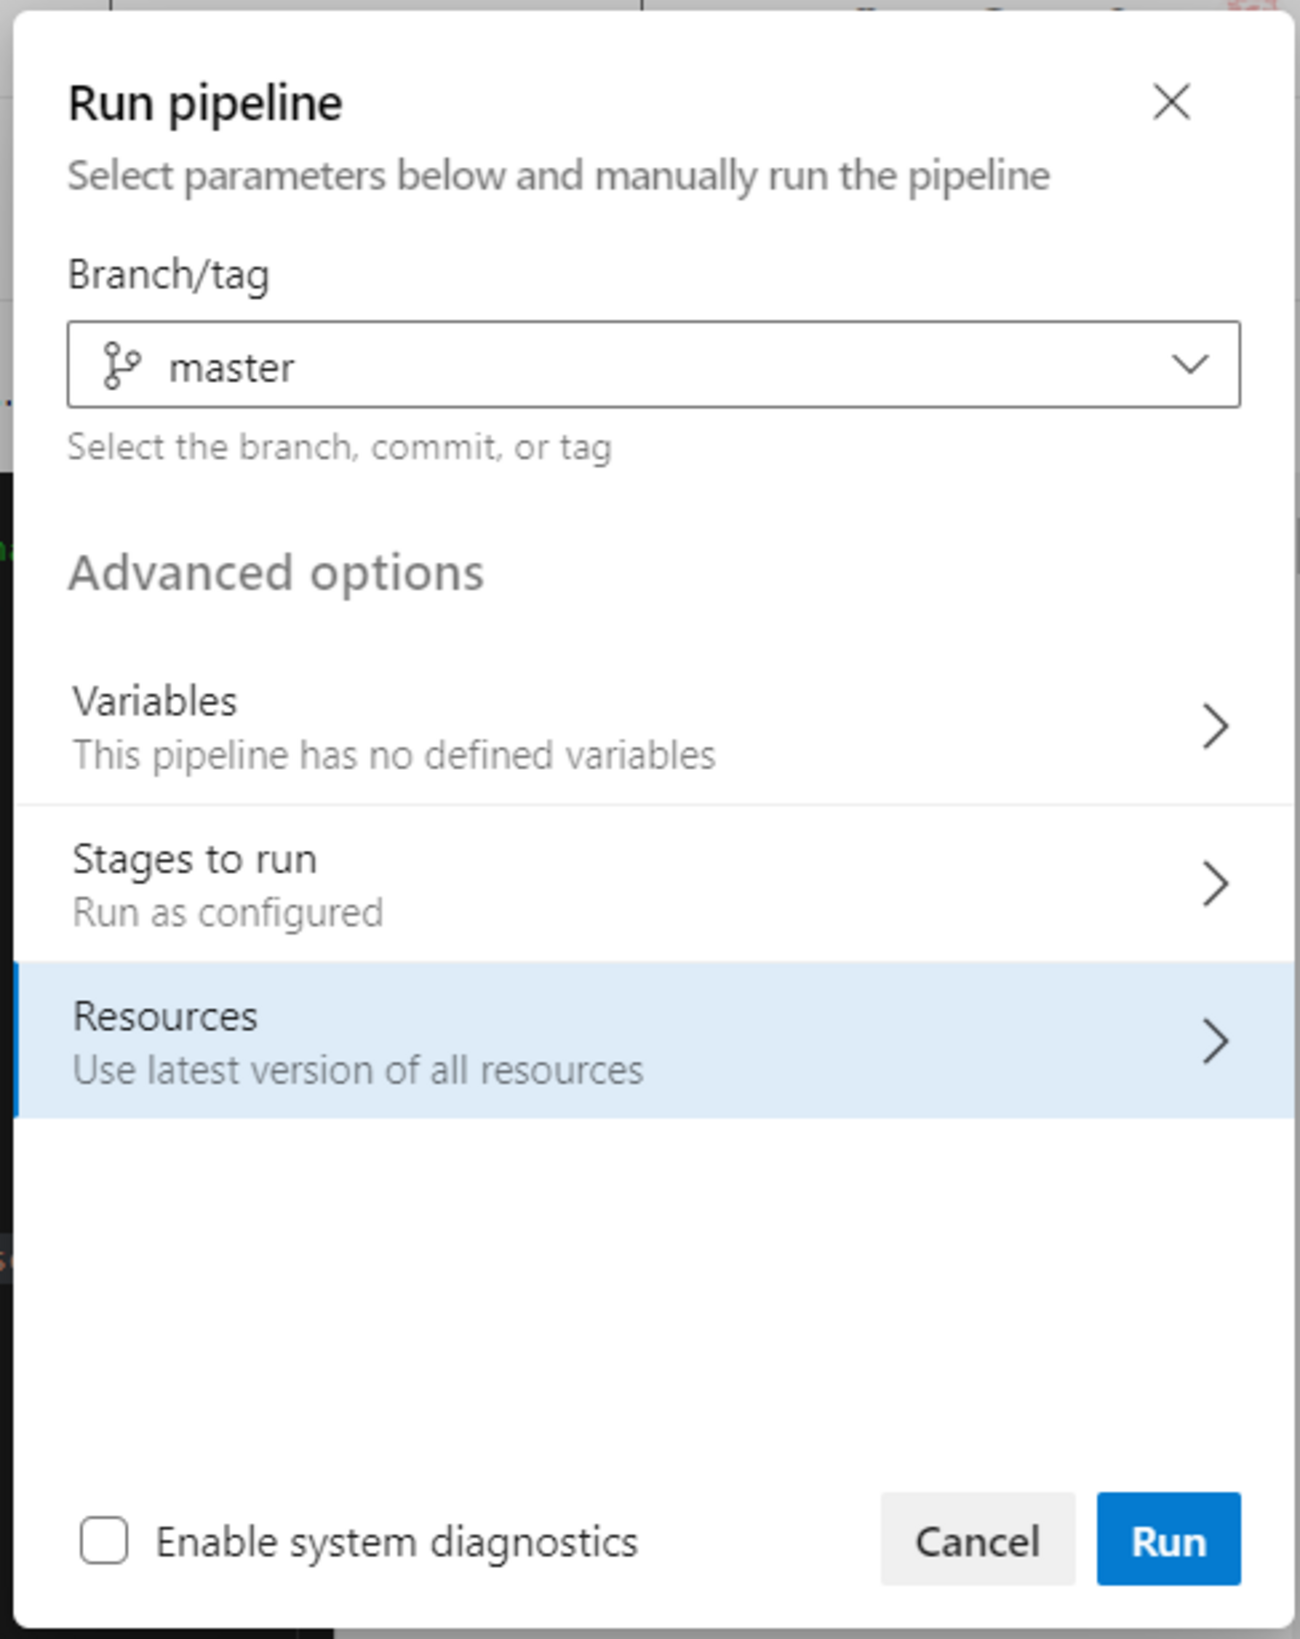Click the Enable system diagnostics label
This screenshot has width=1300, height=1639.
pos(396,1542)
